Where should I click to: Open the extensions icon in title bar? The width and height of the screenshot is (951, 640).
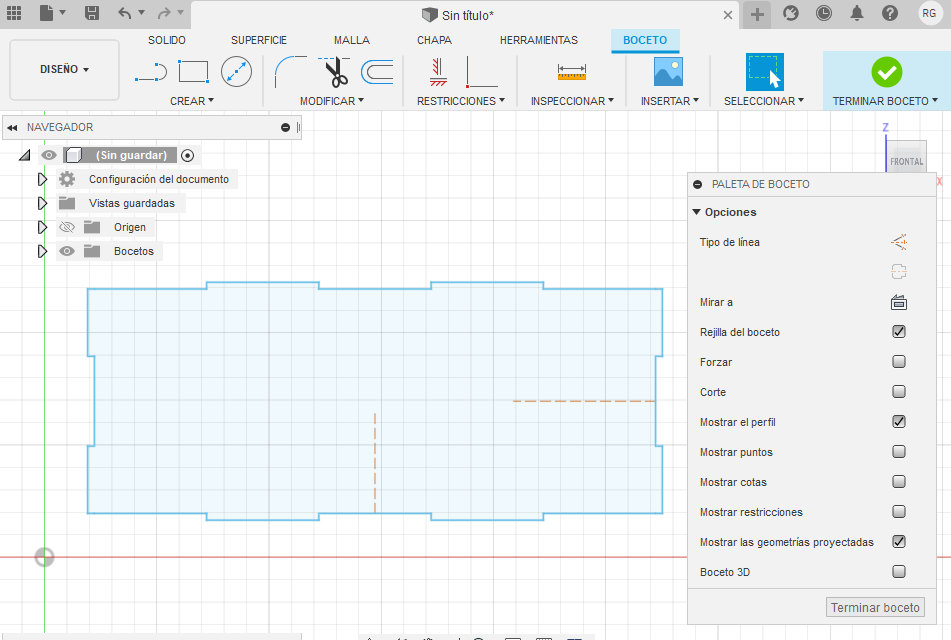tap(790, 13)
